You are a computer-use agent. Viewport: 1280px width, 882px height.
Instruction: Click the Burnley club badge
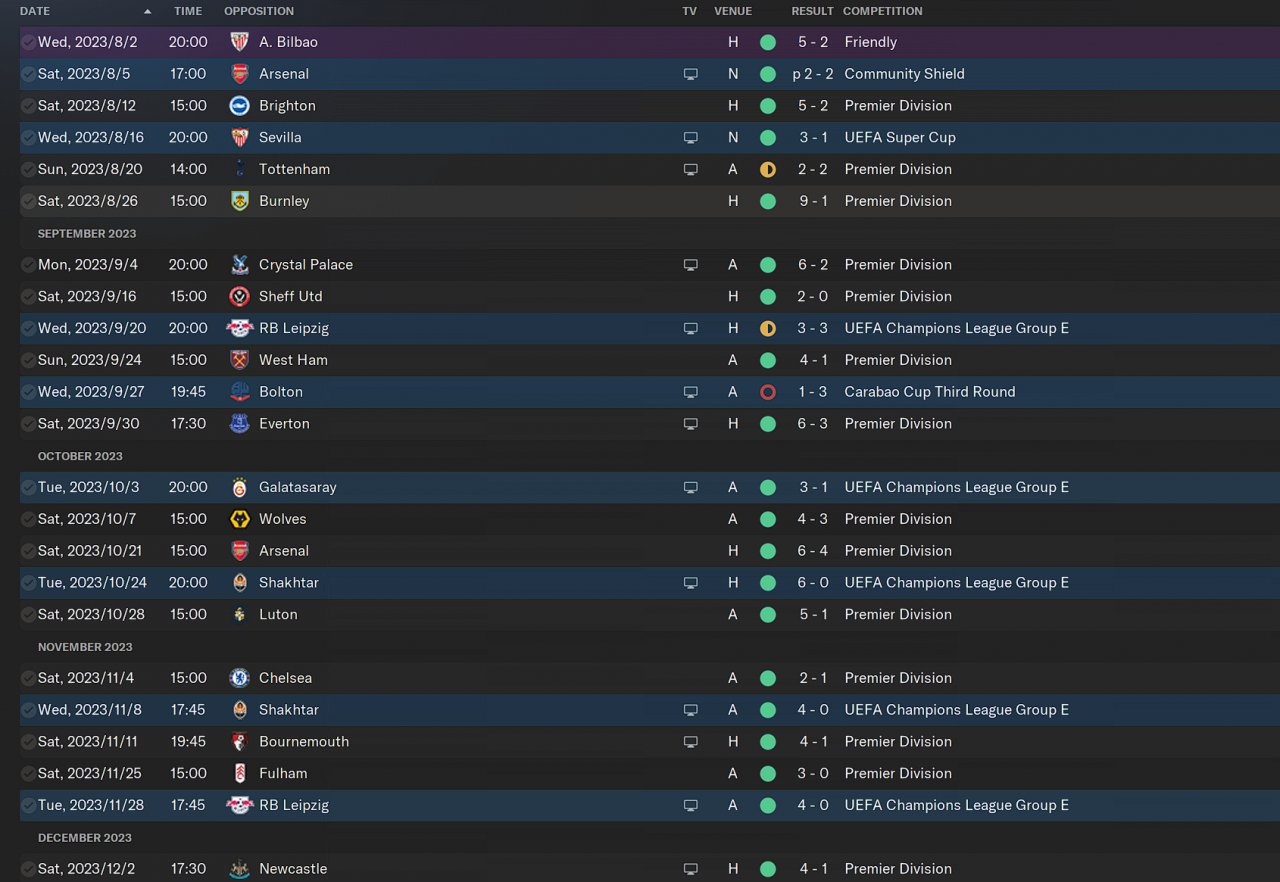coord(240,201)
